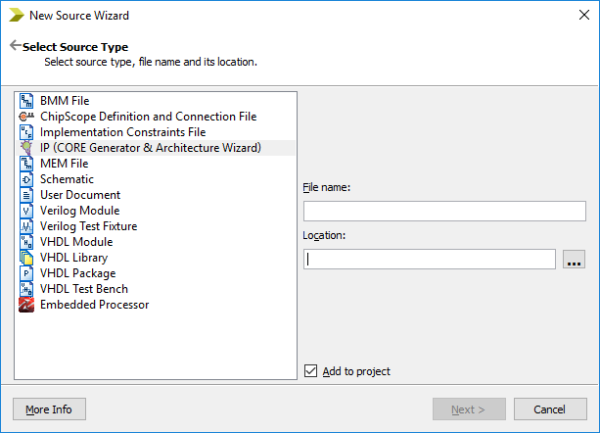The width and height of the screenshot is (600, 433).
Task: Select the VHDL Package icon
Action: tap(26, 273)
